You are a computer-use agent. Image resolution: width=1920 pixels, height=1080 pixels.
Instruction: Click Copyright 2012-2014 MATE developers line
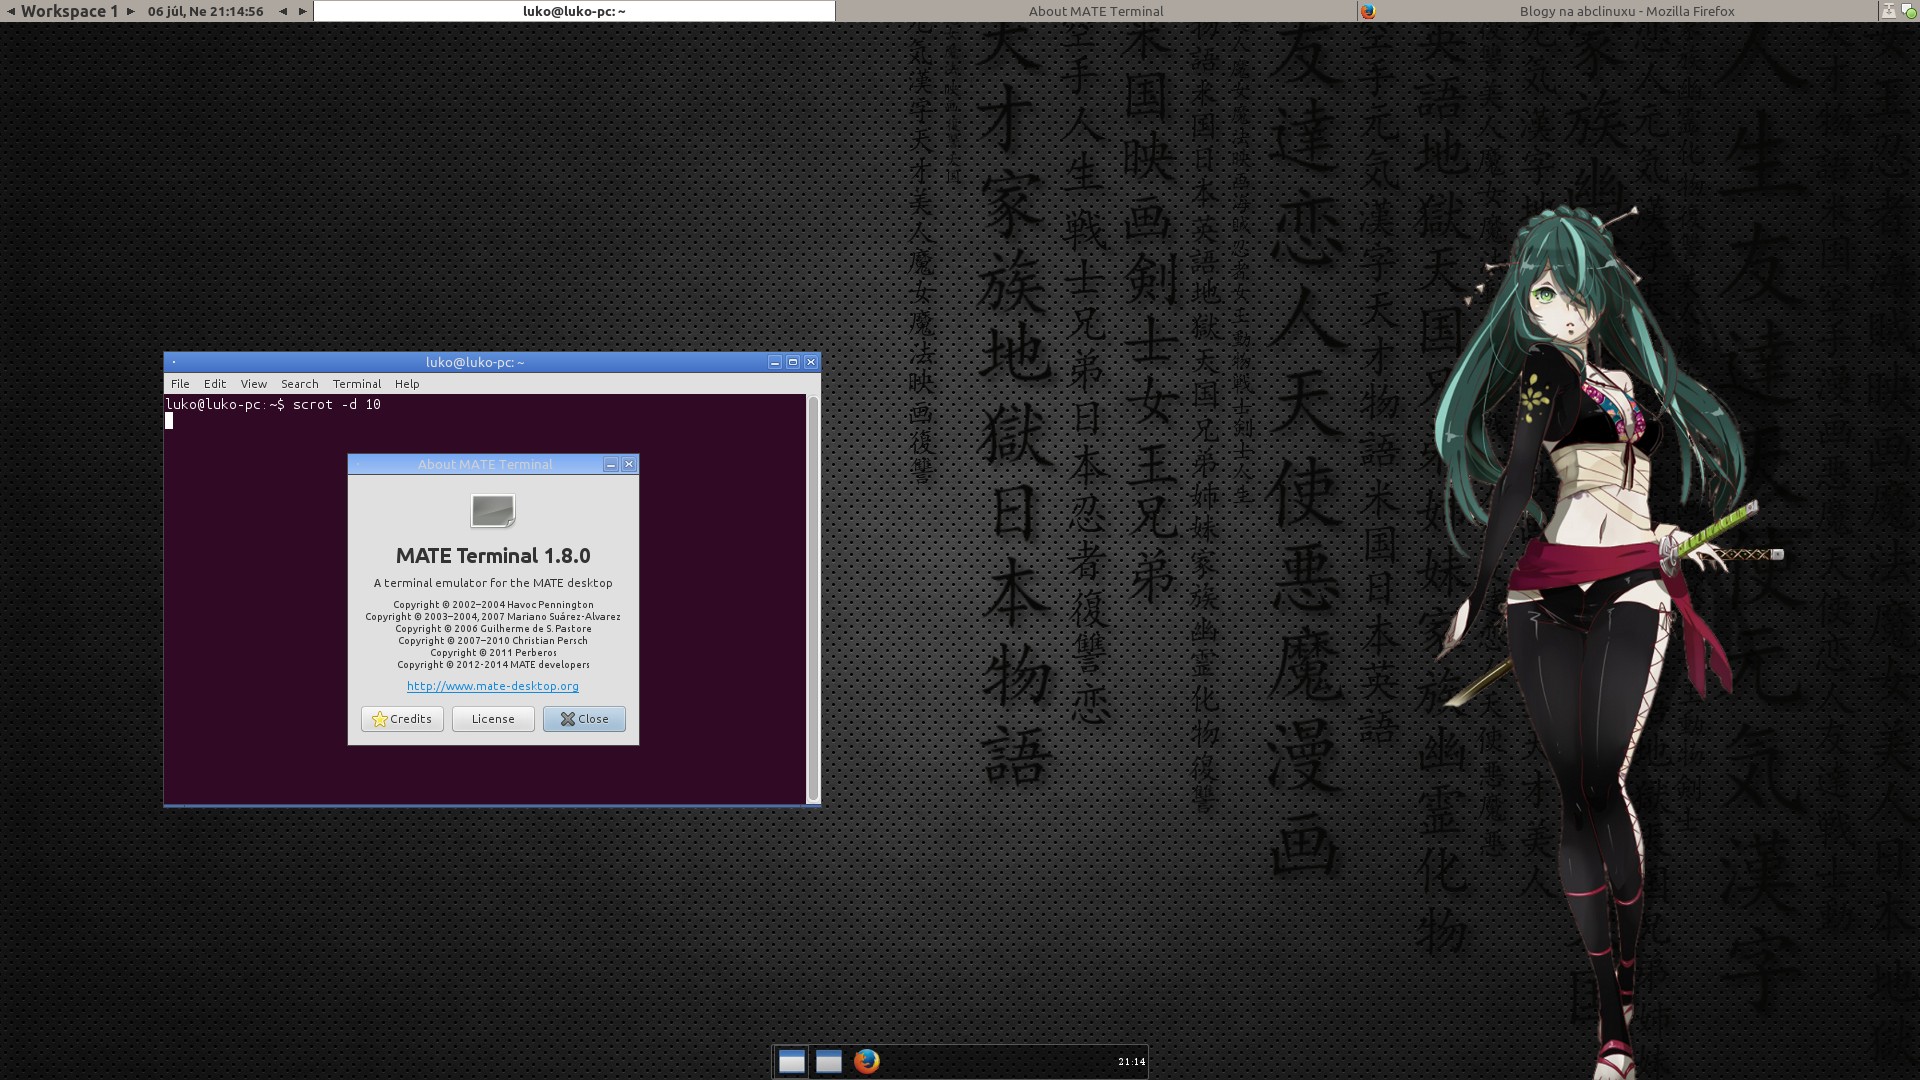(x=493, y=665)
